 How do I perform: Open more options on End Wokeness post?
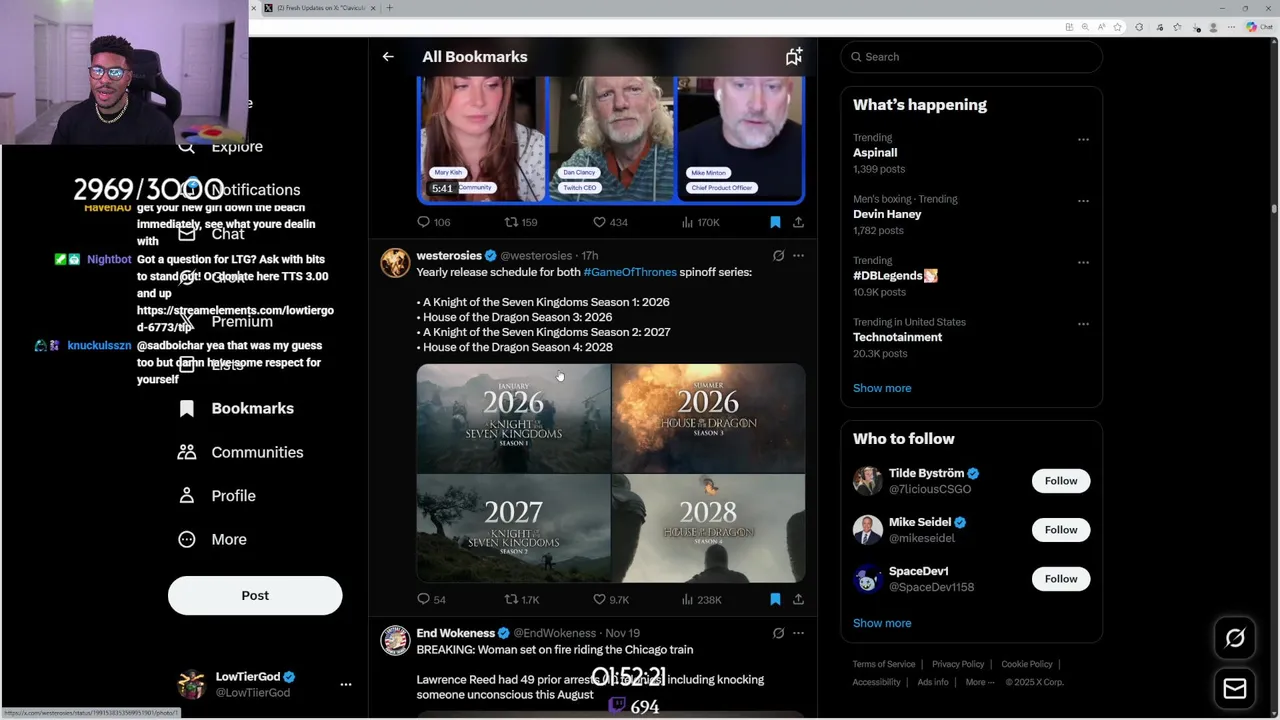point(798,633)
